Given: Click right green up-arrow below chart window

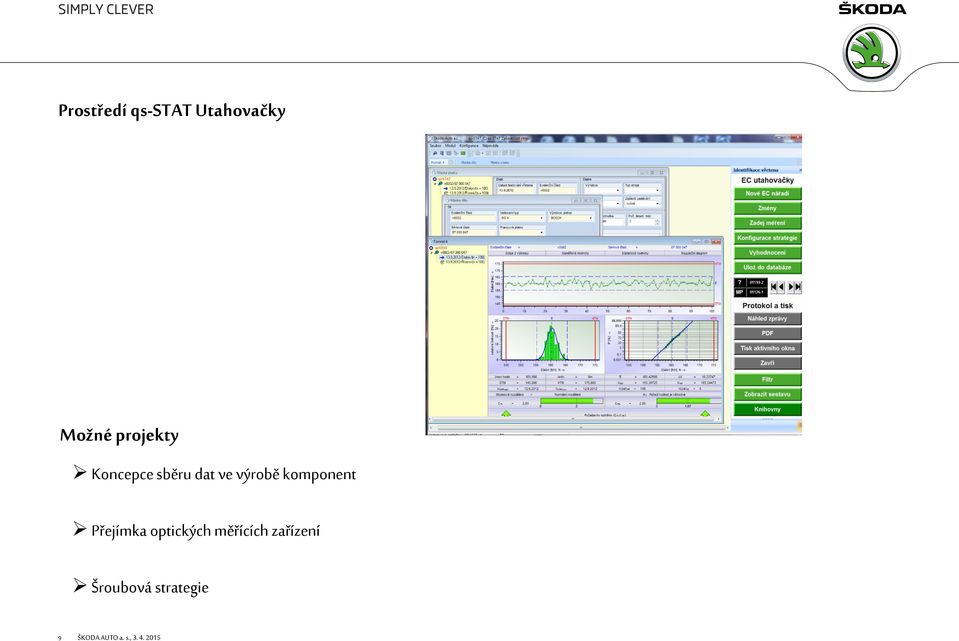Looking at the screenshot, I should coord(705,414).
